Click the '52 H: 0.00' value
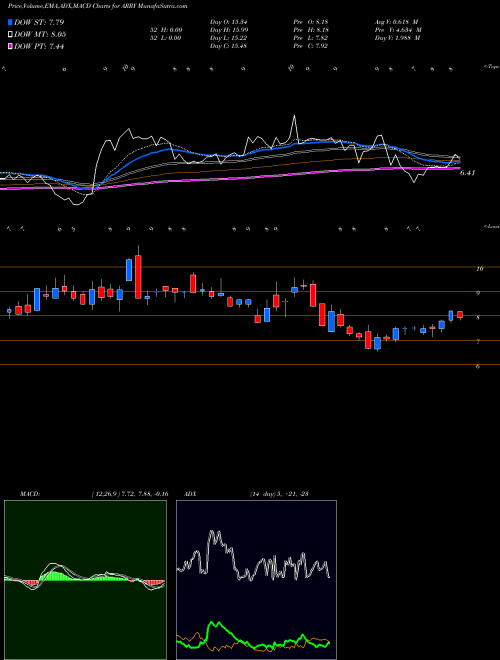The height and width of the screenshot is (660, 500). tap(166, 30)
